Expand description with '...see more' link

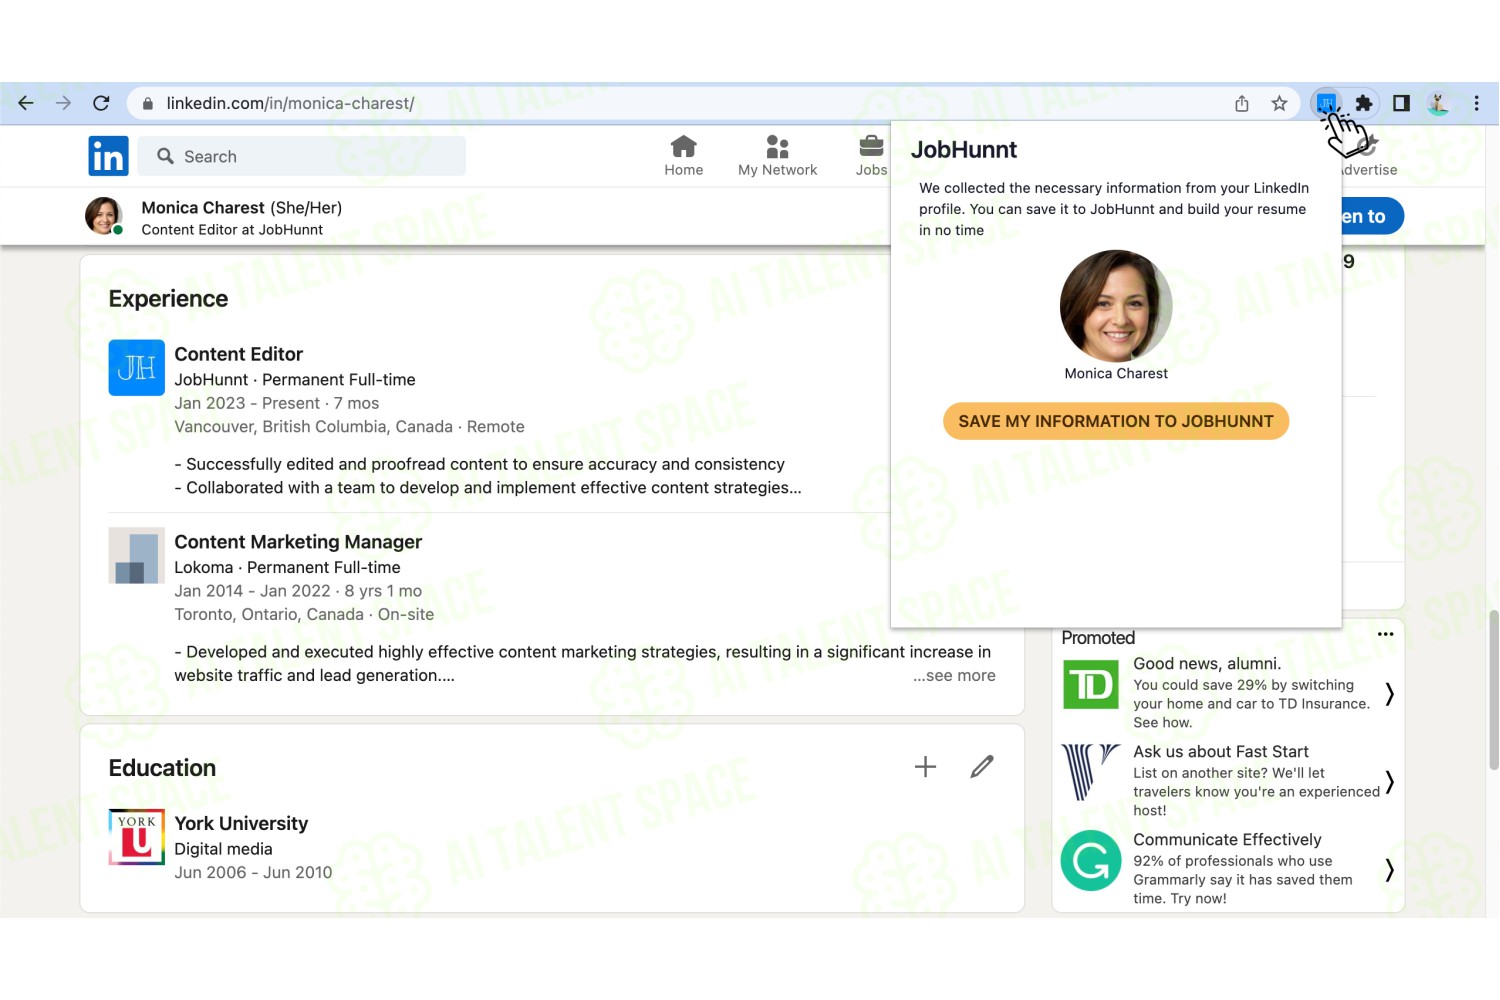(x=954, y=675)
